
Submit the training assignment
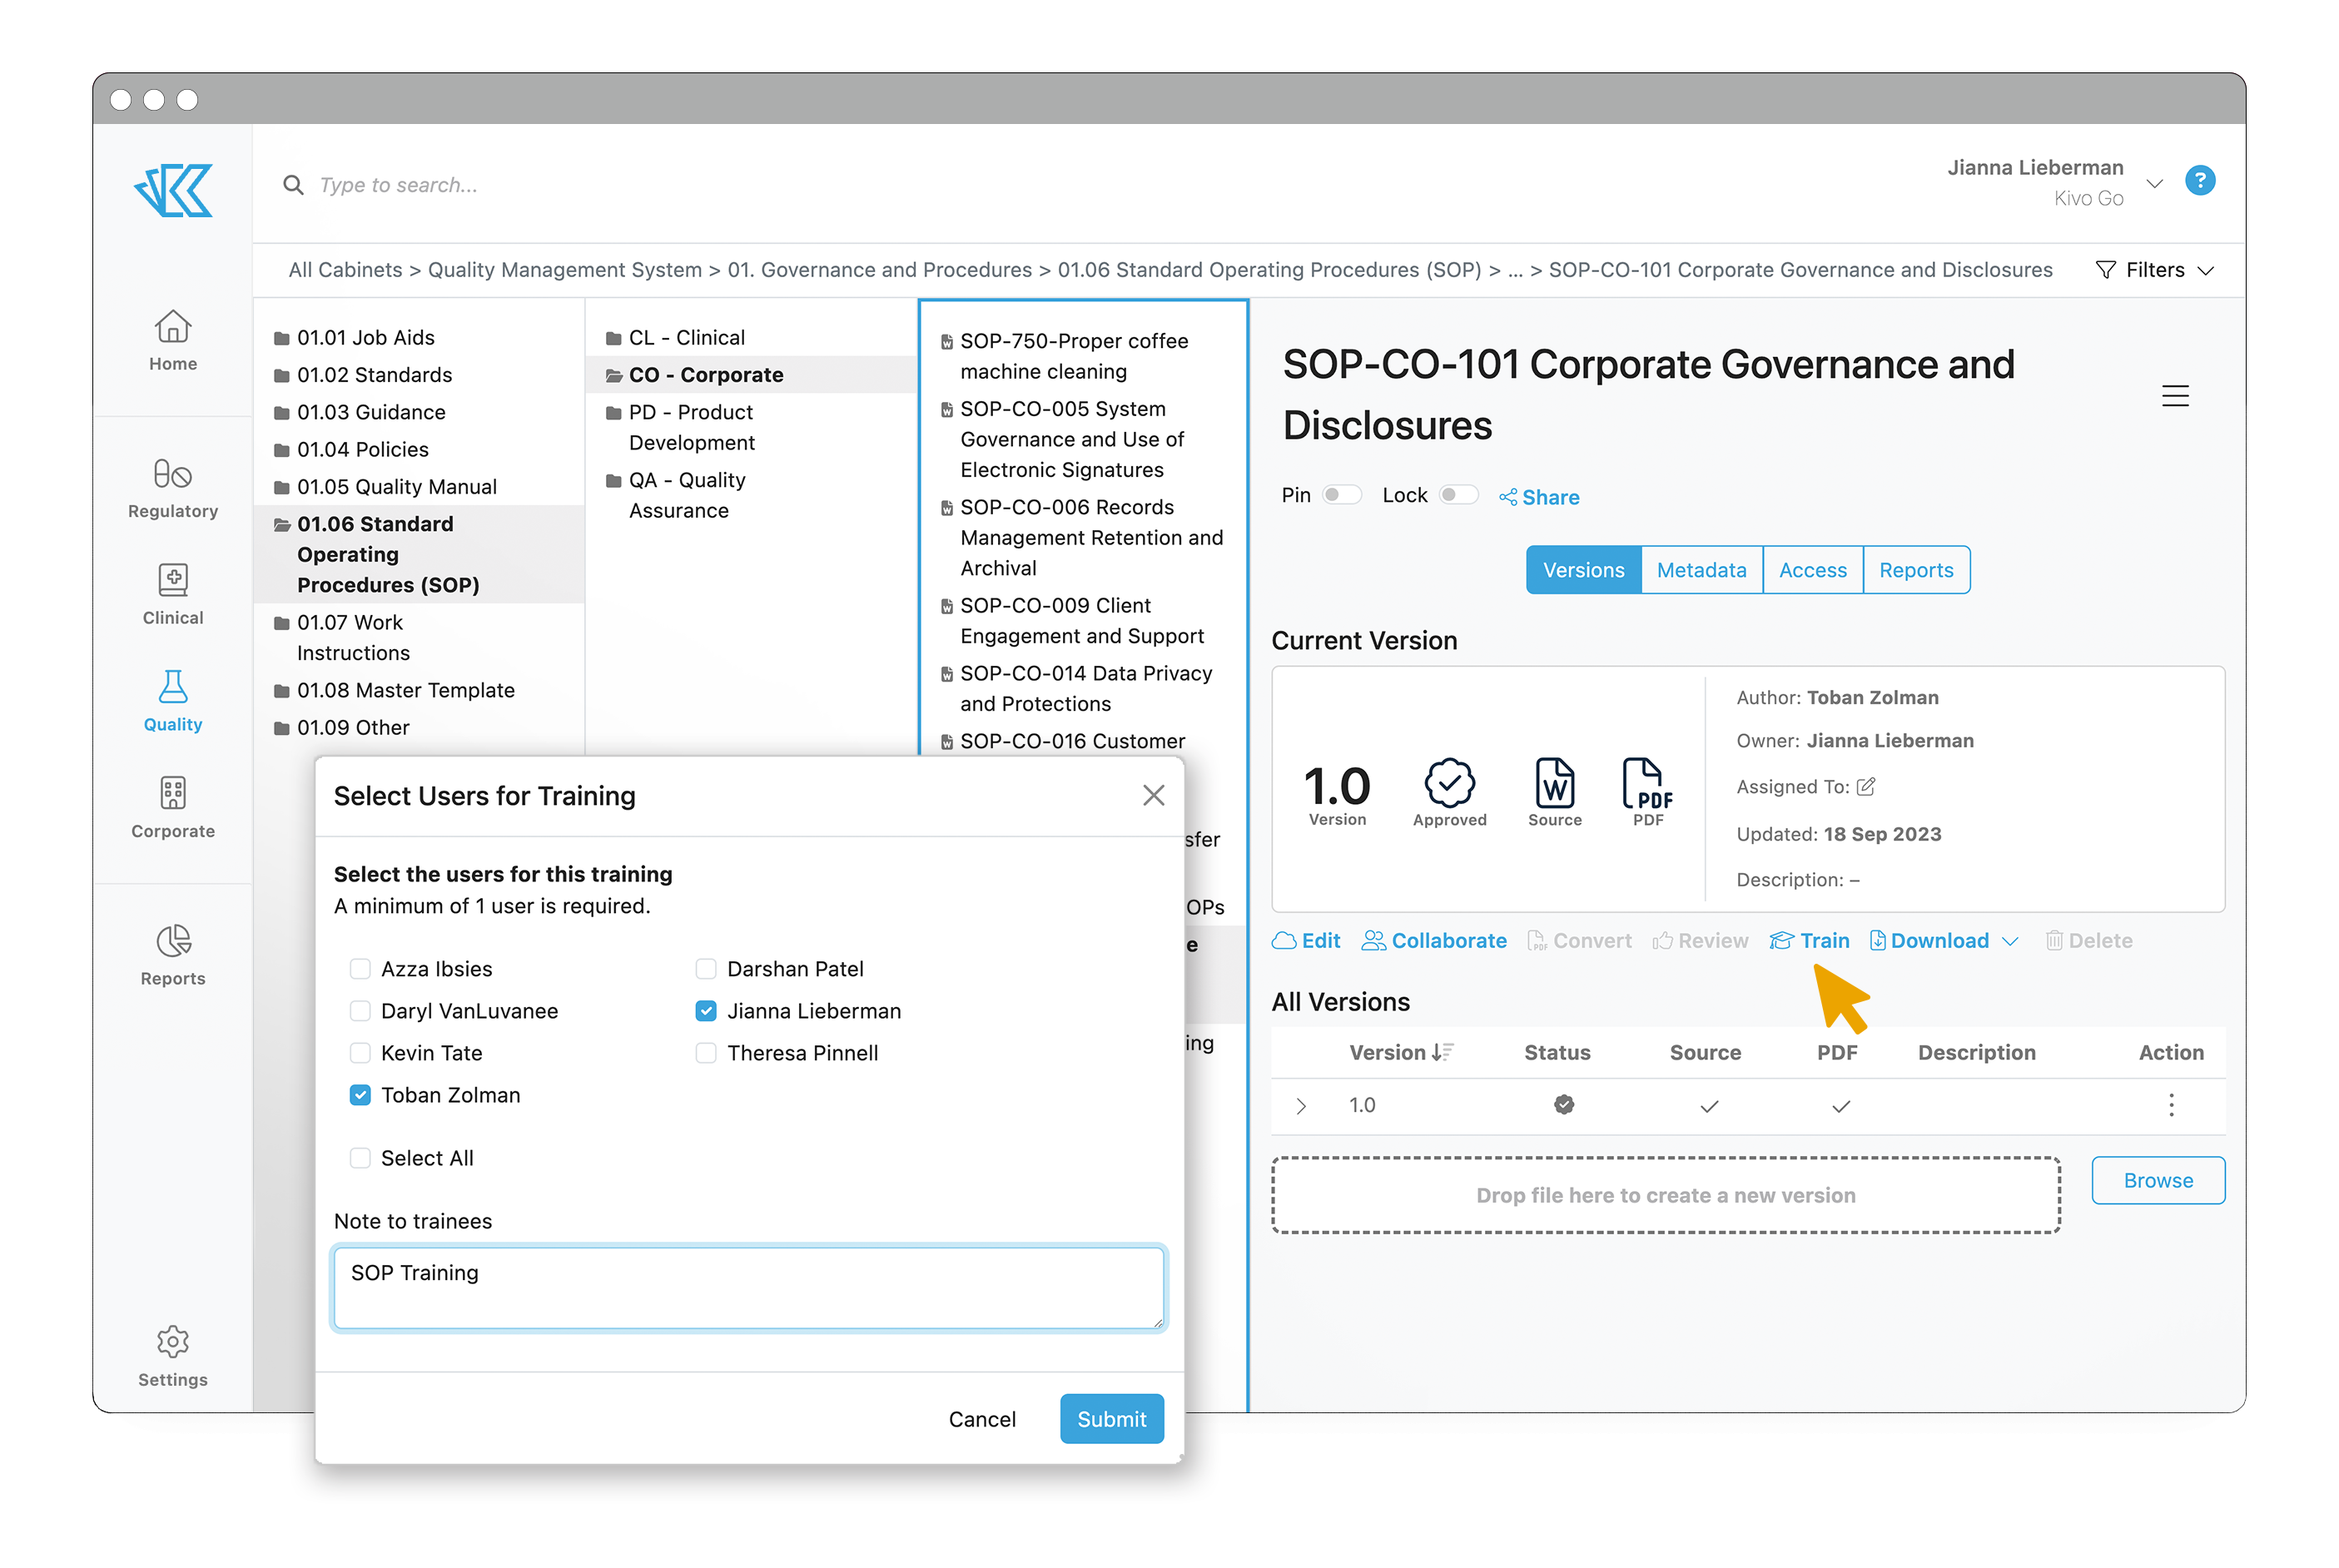click(x=1111, y=1418)
